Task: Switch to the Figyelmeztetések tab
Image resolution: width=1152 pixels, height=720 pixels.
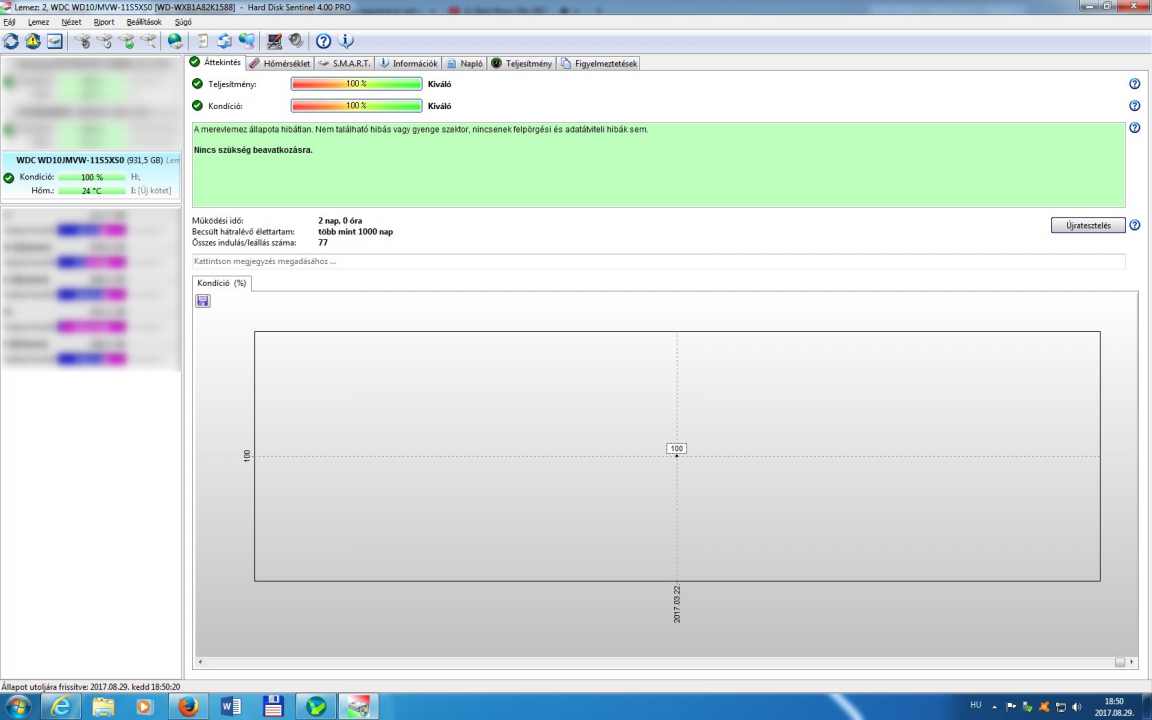Action: (x=598, y=63)
